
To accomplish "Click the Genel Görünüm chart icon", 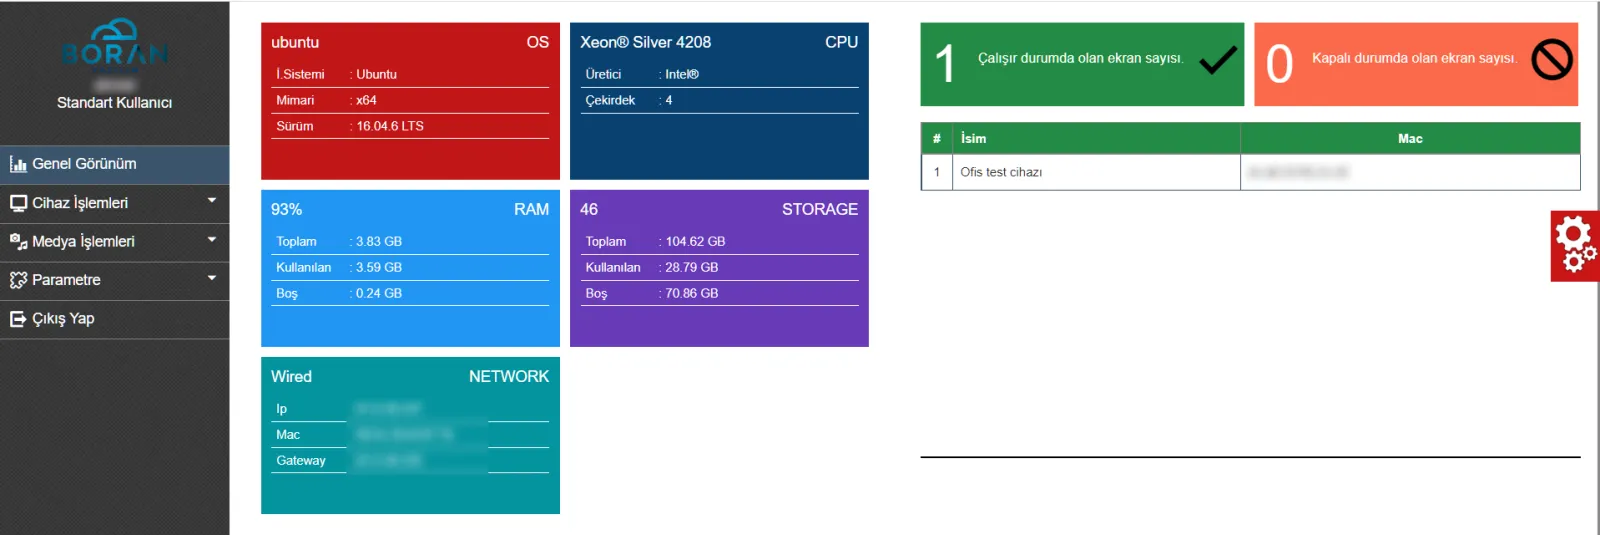I will pos(18,165).
